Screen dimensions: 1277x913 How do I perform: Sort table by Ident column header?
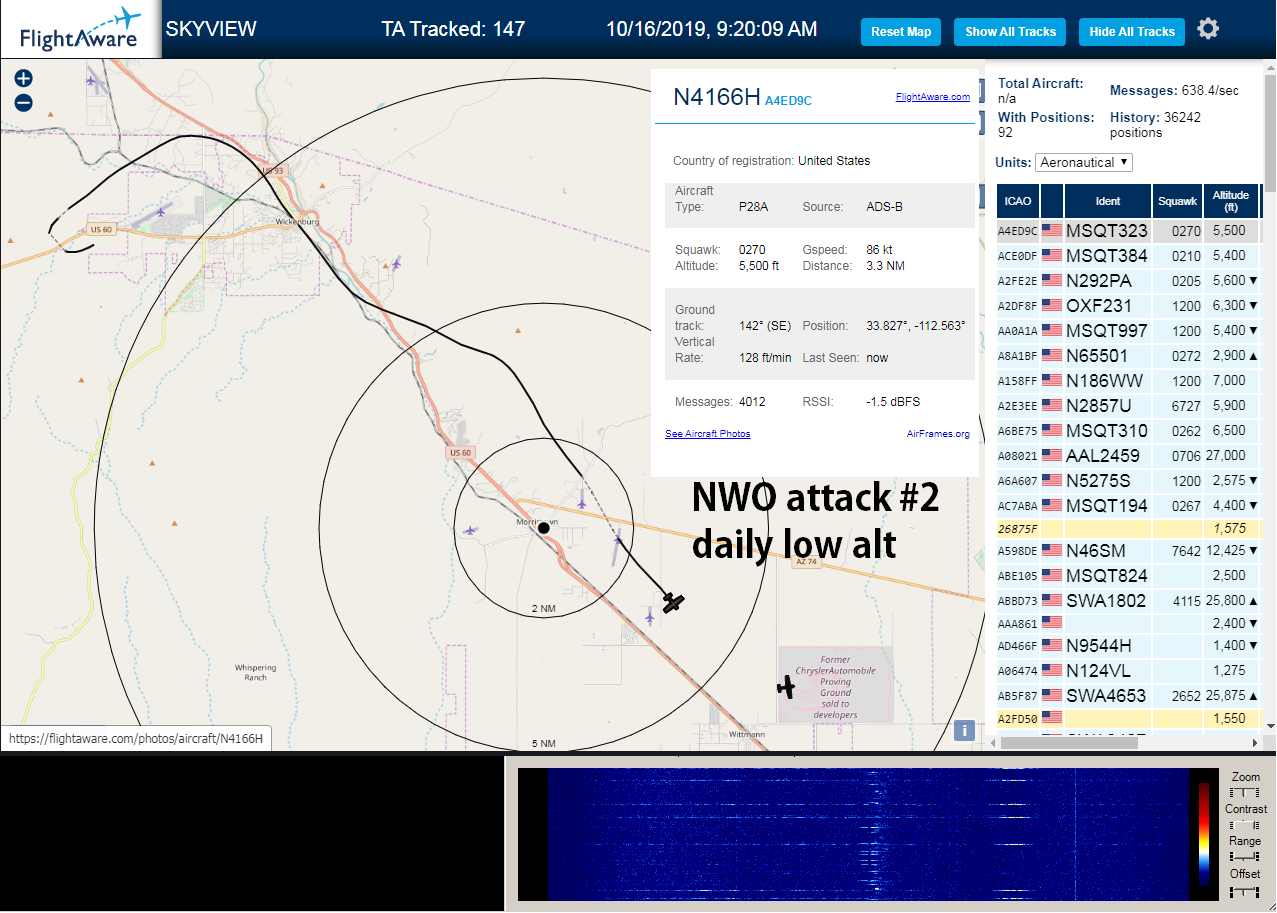pos(1108,201)
